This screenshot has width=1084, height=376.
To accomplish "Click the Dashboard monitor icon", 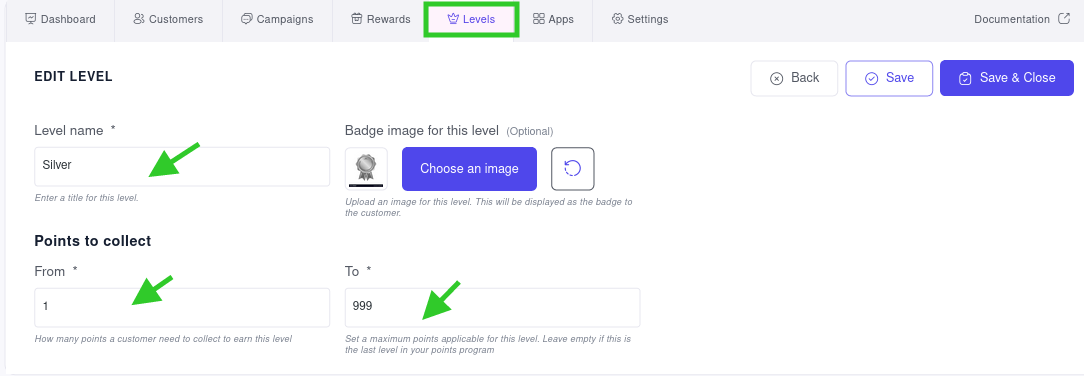I will pos(30,19).
